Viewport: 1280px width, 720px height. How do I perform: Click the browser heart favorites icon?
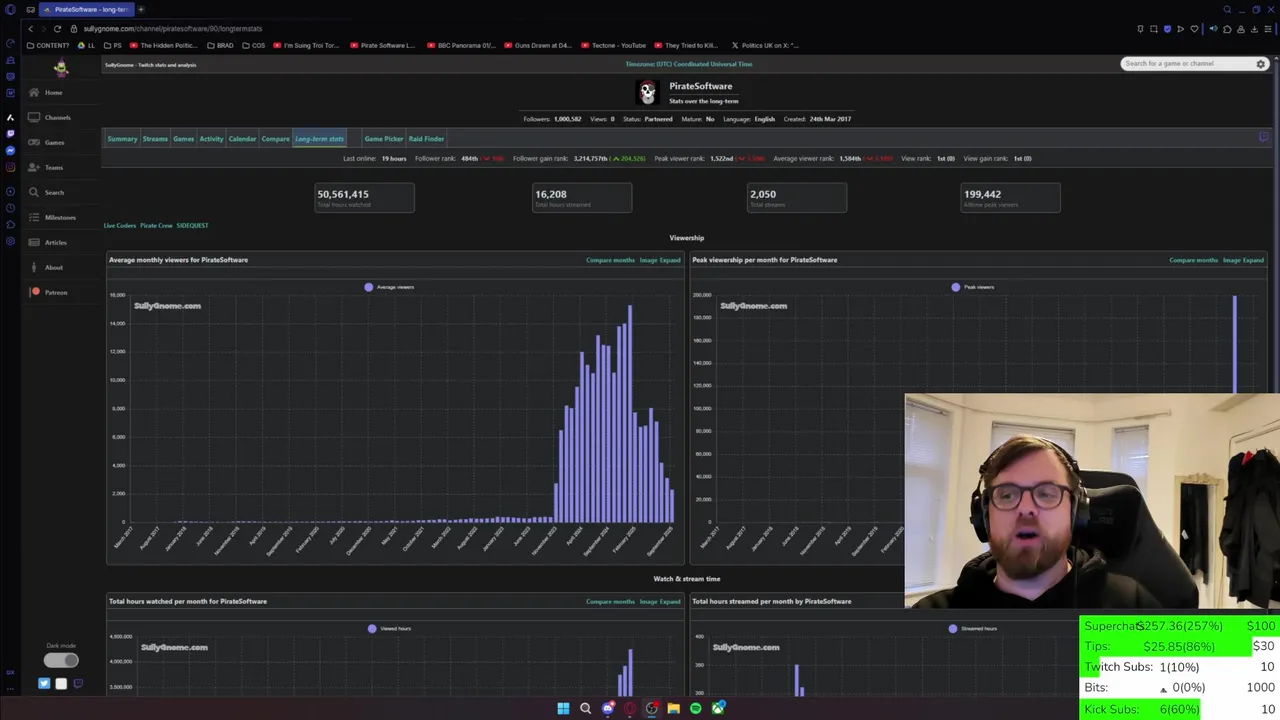(1194, 29)
